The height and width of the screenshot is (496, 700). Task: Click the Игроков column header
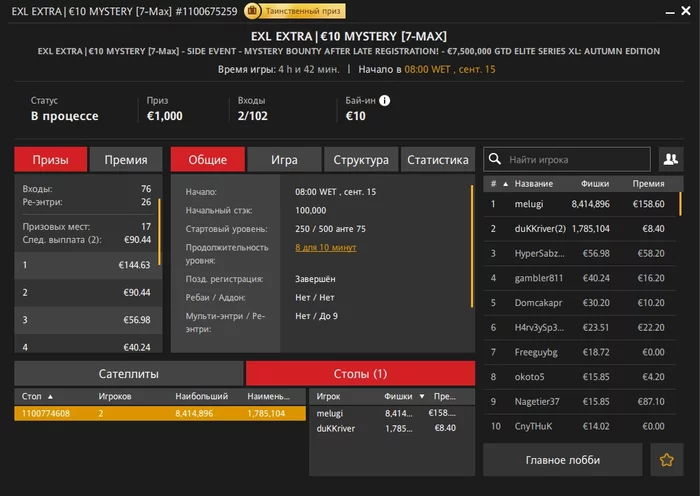tap(115, 396)
